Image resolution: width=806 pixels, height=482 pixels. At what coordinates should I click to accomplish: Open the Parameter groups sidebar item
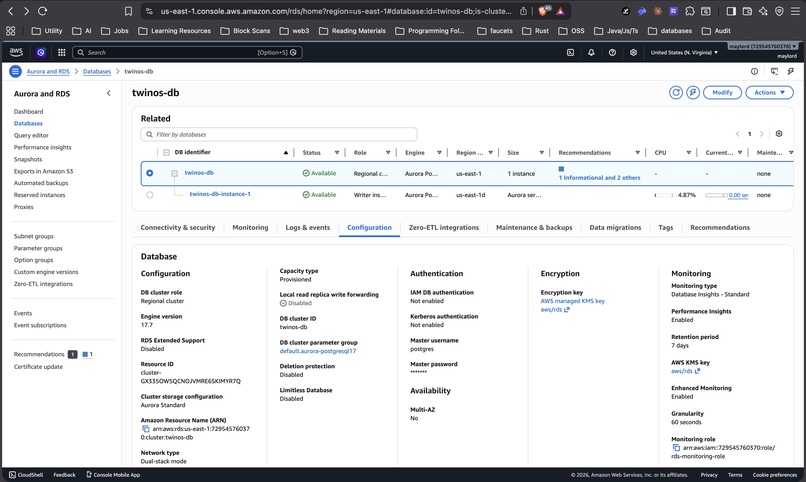[x=38, y=248]
